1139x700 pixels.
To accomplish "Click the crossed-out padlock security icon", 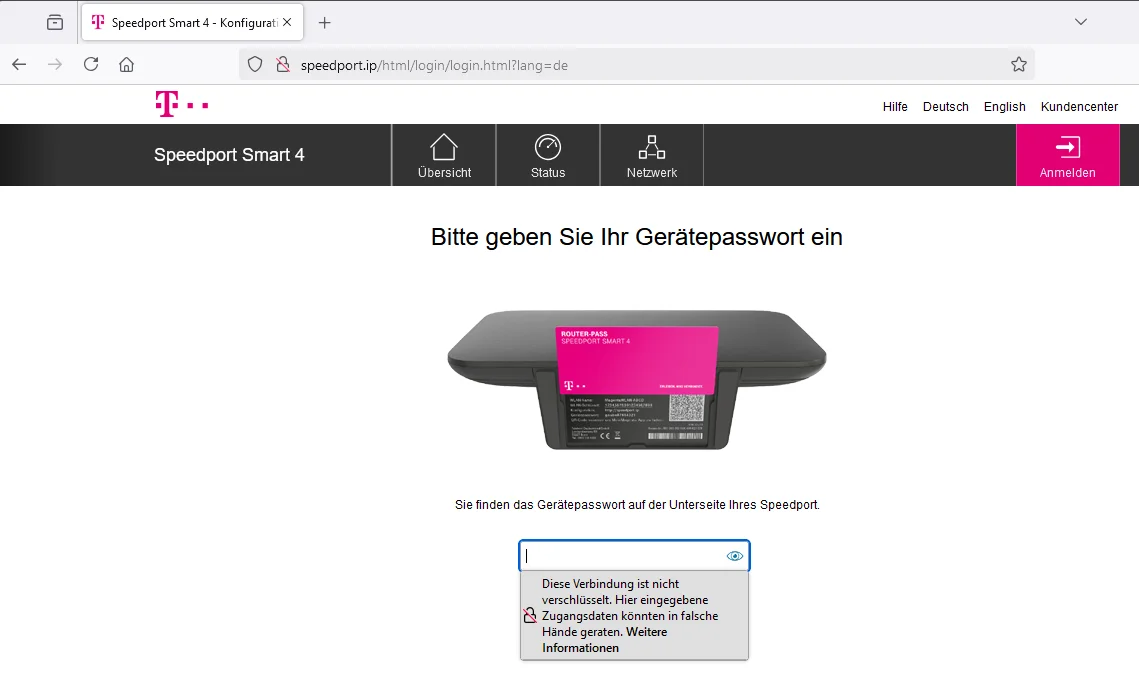I will pos(282,63).
